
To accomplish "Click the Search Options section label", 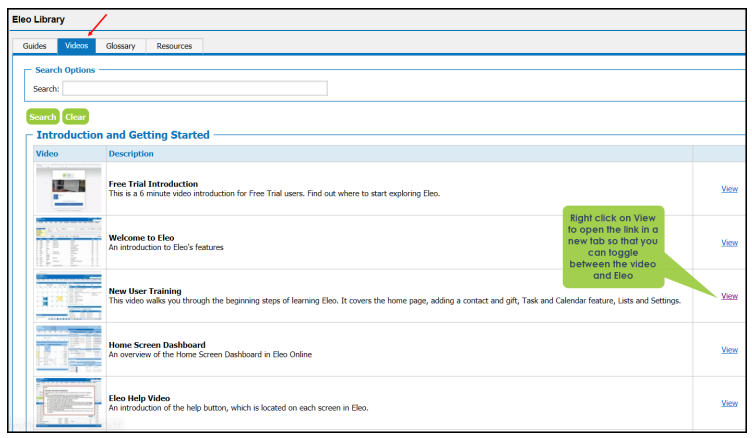I will click(65, 70).
